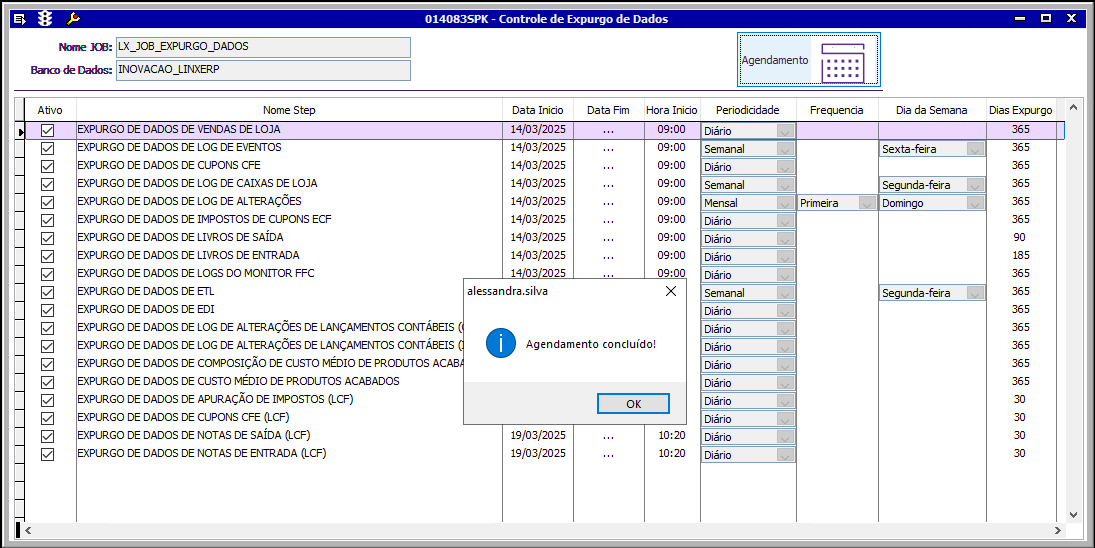
Task: Minimize the Controle de Expurgo window
Action: (x=1020, y=19)
